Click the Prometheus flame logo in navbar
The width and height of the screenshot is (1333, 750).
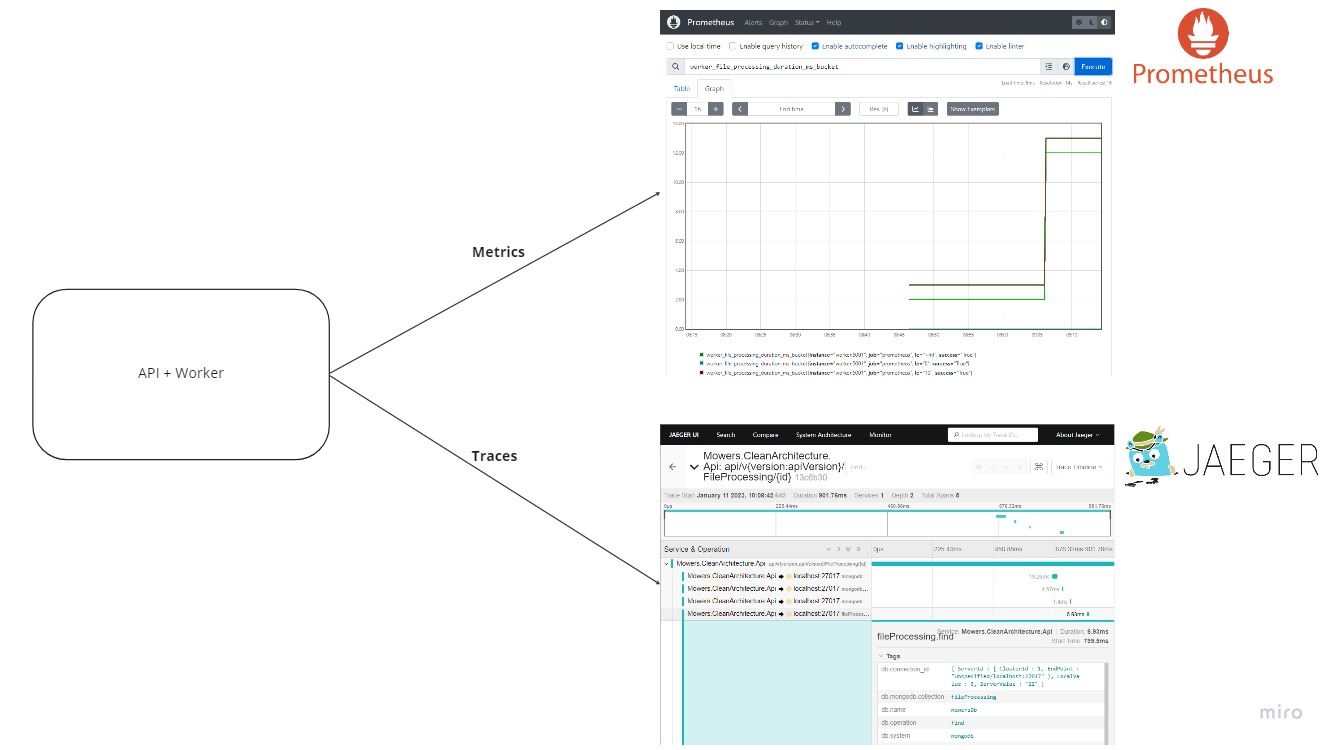click(x=674, y=22)
